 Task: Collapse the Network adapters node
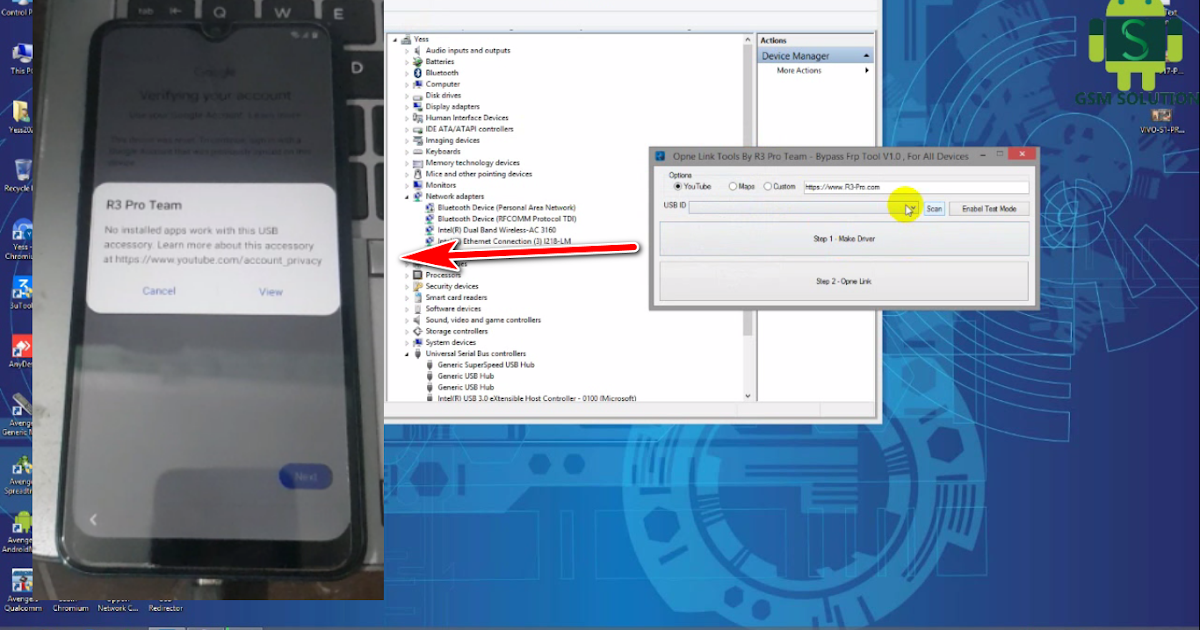point(407,197)
